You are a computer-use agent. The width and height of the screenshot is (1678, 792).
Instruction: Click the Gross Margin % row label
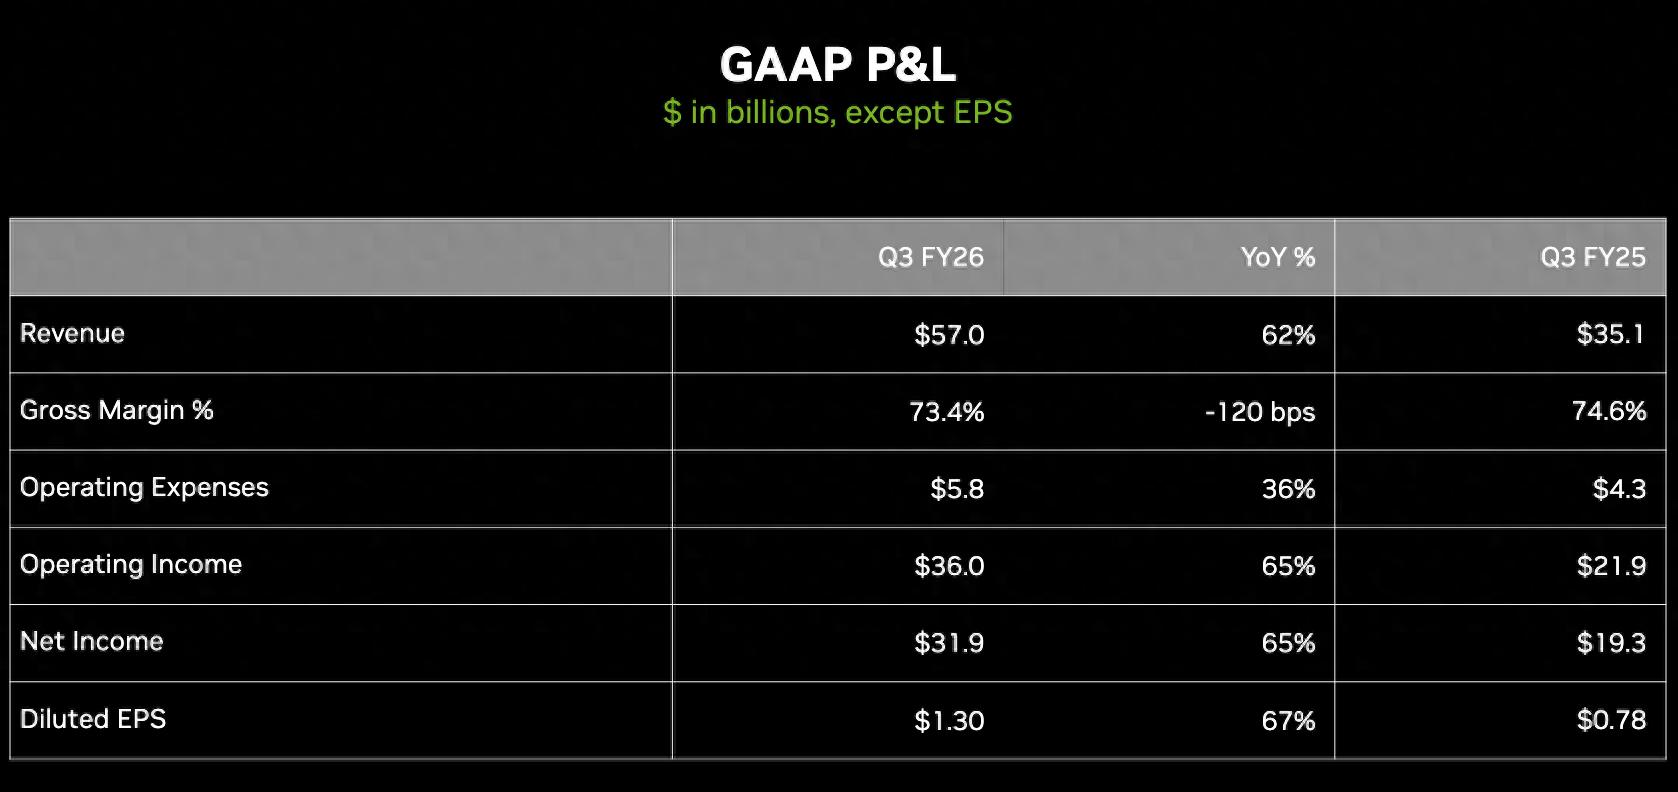point(116,410)
